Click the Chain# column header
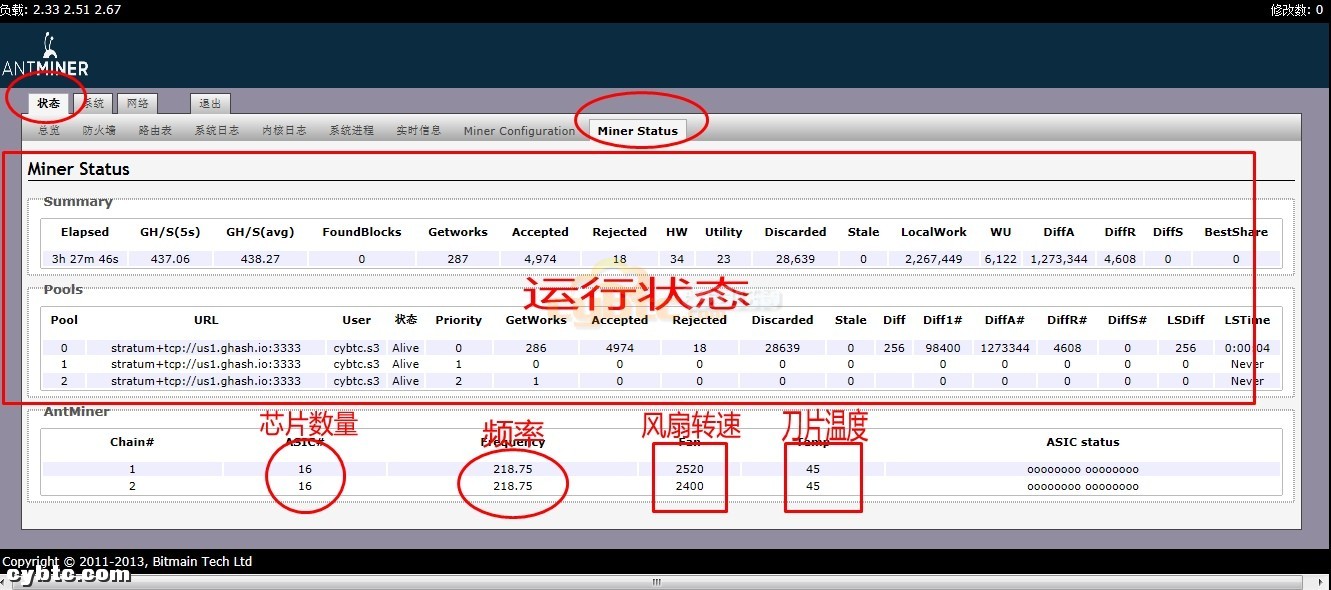The image size is (1331, 590). (x=132, y=442)
